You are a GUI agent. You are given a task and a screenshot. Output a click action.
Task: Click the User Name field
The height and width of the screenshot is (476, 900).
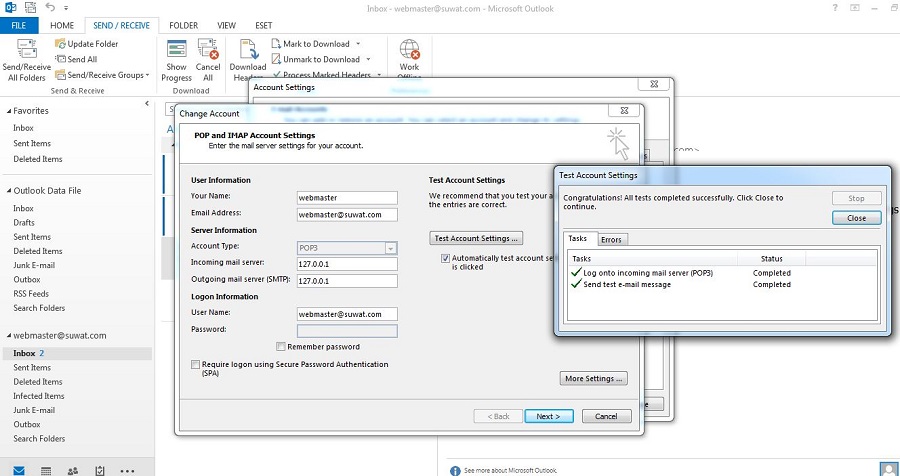click(x=347, y=314)
